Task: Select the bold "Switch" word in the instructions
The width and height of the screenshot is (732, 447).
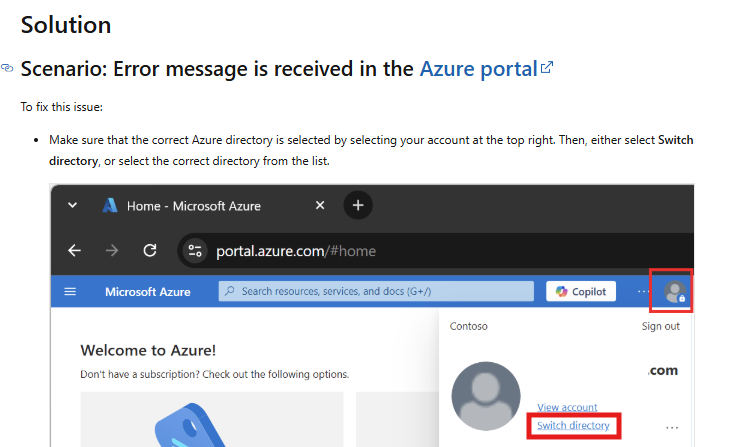Action: 676,140
